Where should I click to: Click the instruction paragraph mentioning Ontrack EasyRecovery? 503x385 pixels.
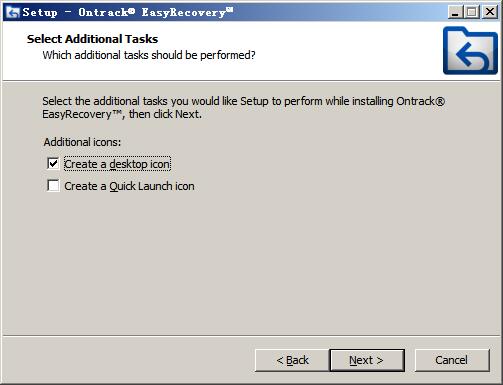(x=243, y=107)
